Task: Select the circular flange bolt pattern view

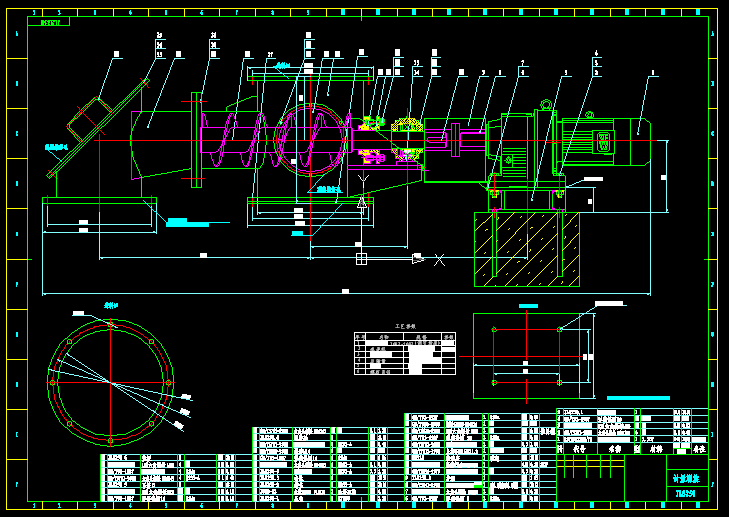Action: [x=110, y=382]
